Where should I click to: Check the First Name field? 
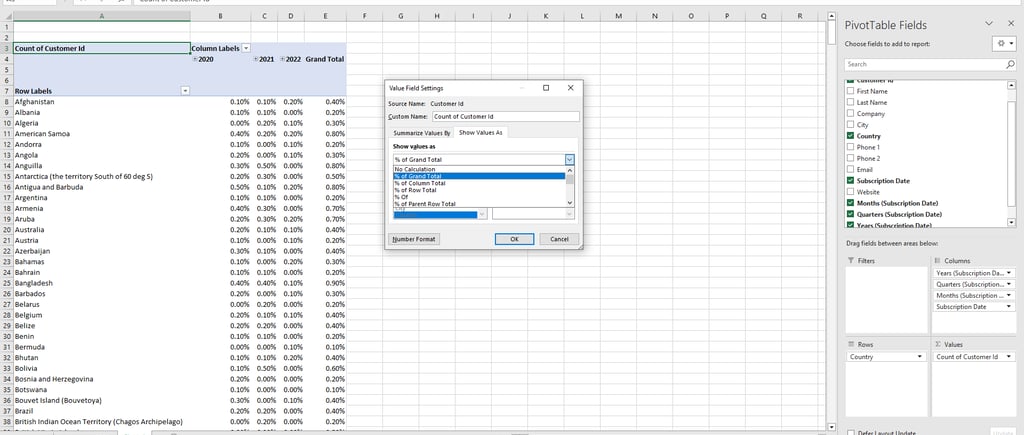tap(850, 91)
